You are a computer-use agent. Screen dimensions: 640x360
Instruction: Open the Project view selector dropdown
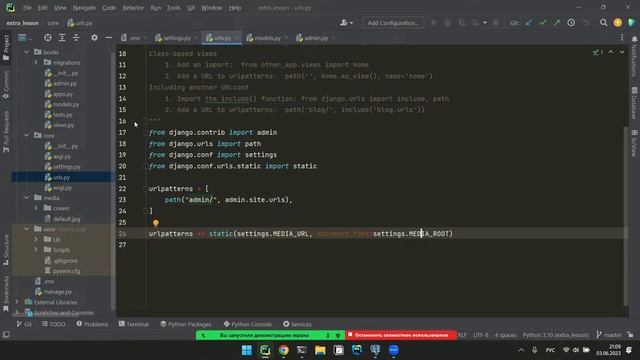click(25, 38)
